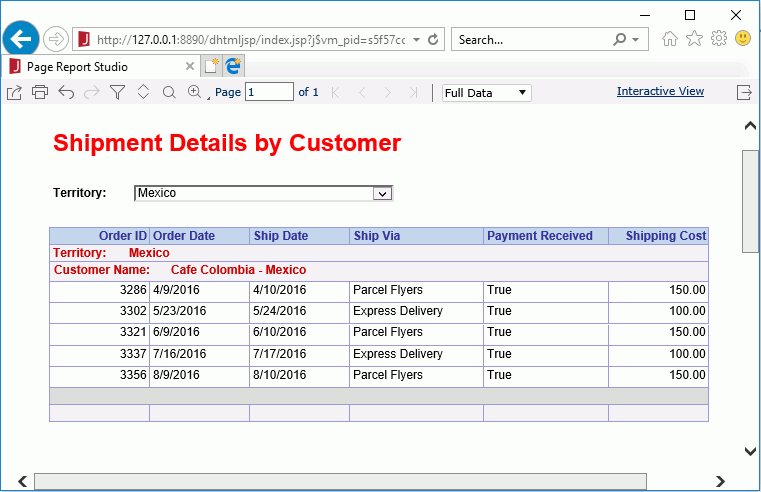The image size is (761, 492).
Task: Refresh the page with the reload icon
Action: coord(433,39)
